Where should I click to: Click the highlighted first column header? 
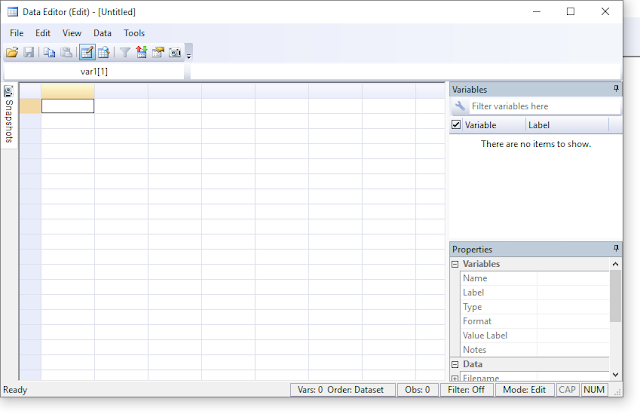pos(68,91)
